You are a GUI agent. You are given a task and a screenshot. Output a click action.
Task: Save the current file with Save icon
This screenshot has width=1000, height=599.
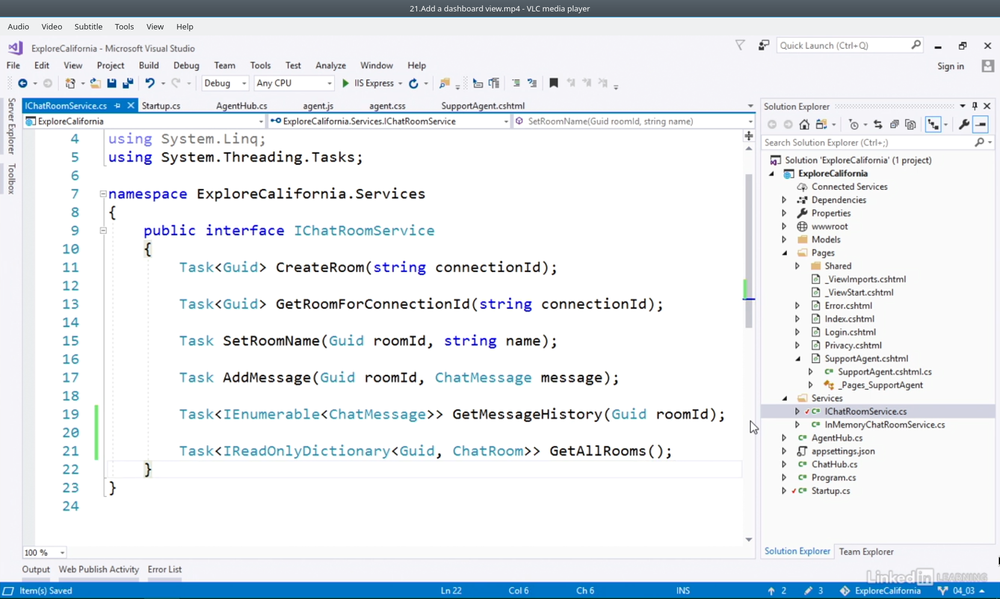[x=112, y=84]
